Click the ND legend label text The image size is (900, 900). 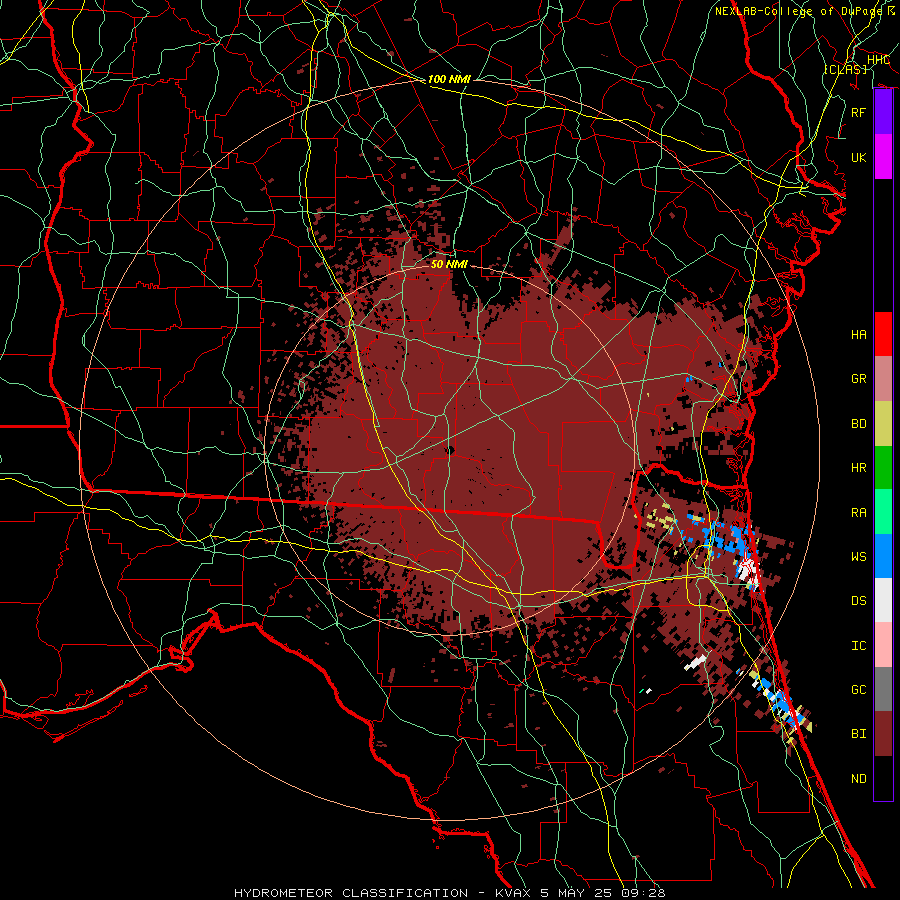point(859,779)
